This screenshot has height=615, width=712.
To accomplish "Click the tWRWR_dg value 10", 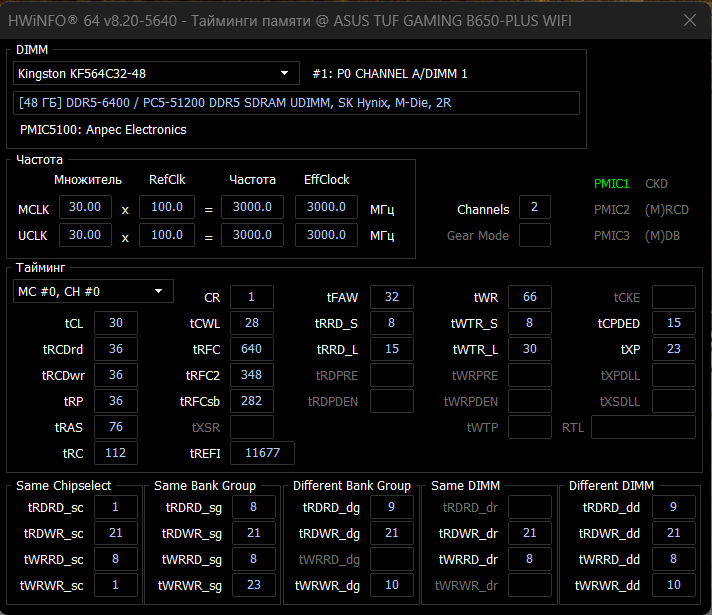I will 392,585.
